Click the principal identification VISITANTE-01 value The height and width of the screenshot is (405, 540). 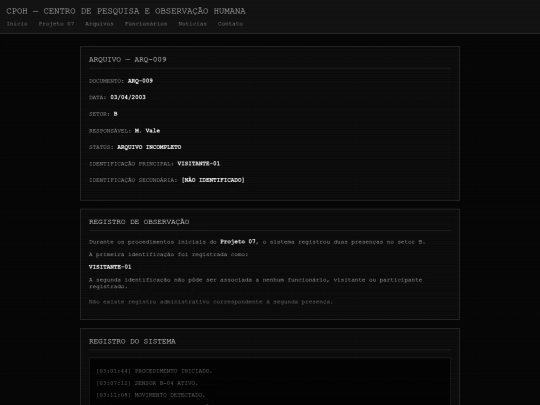point(198,164)
